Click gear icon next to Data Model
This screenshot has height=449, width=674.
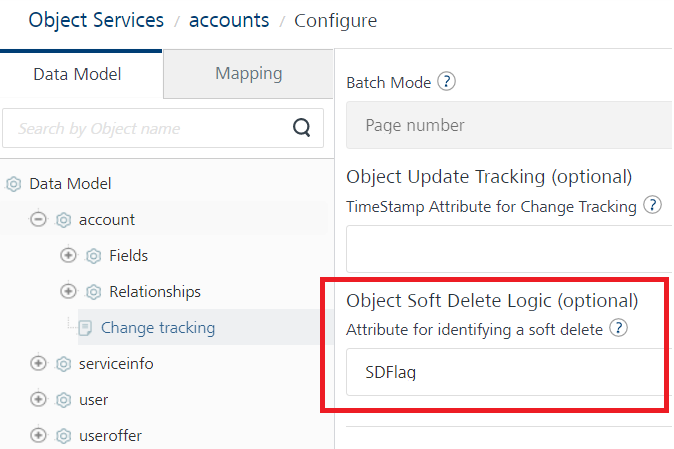pos(14,184)
